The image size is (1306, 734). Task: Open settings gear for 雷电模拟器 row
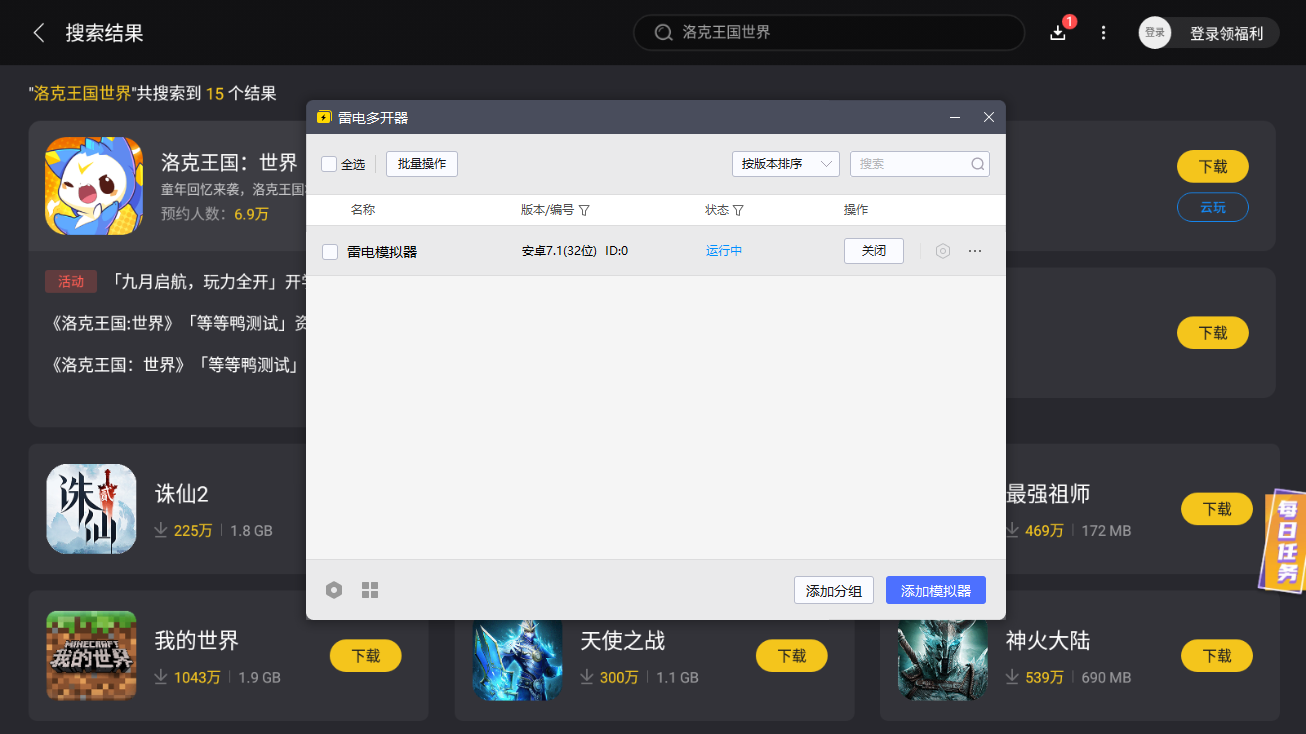(x=942, y=251)
